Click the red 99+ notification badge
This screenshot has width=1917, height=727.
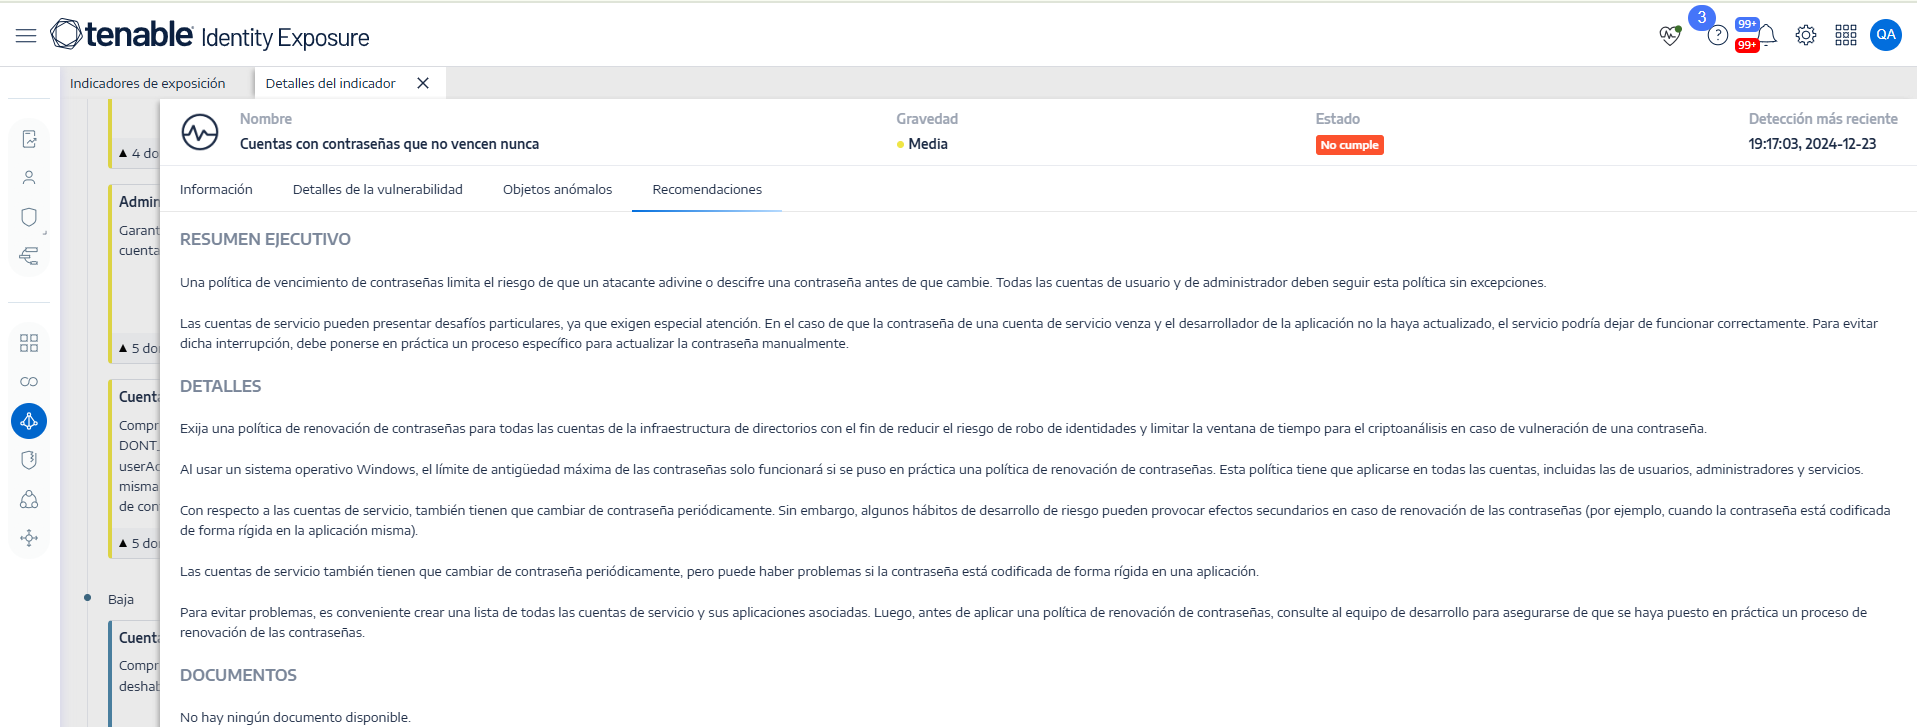(x=1747, y=45)
